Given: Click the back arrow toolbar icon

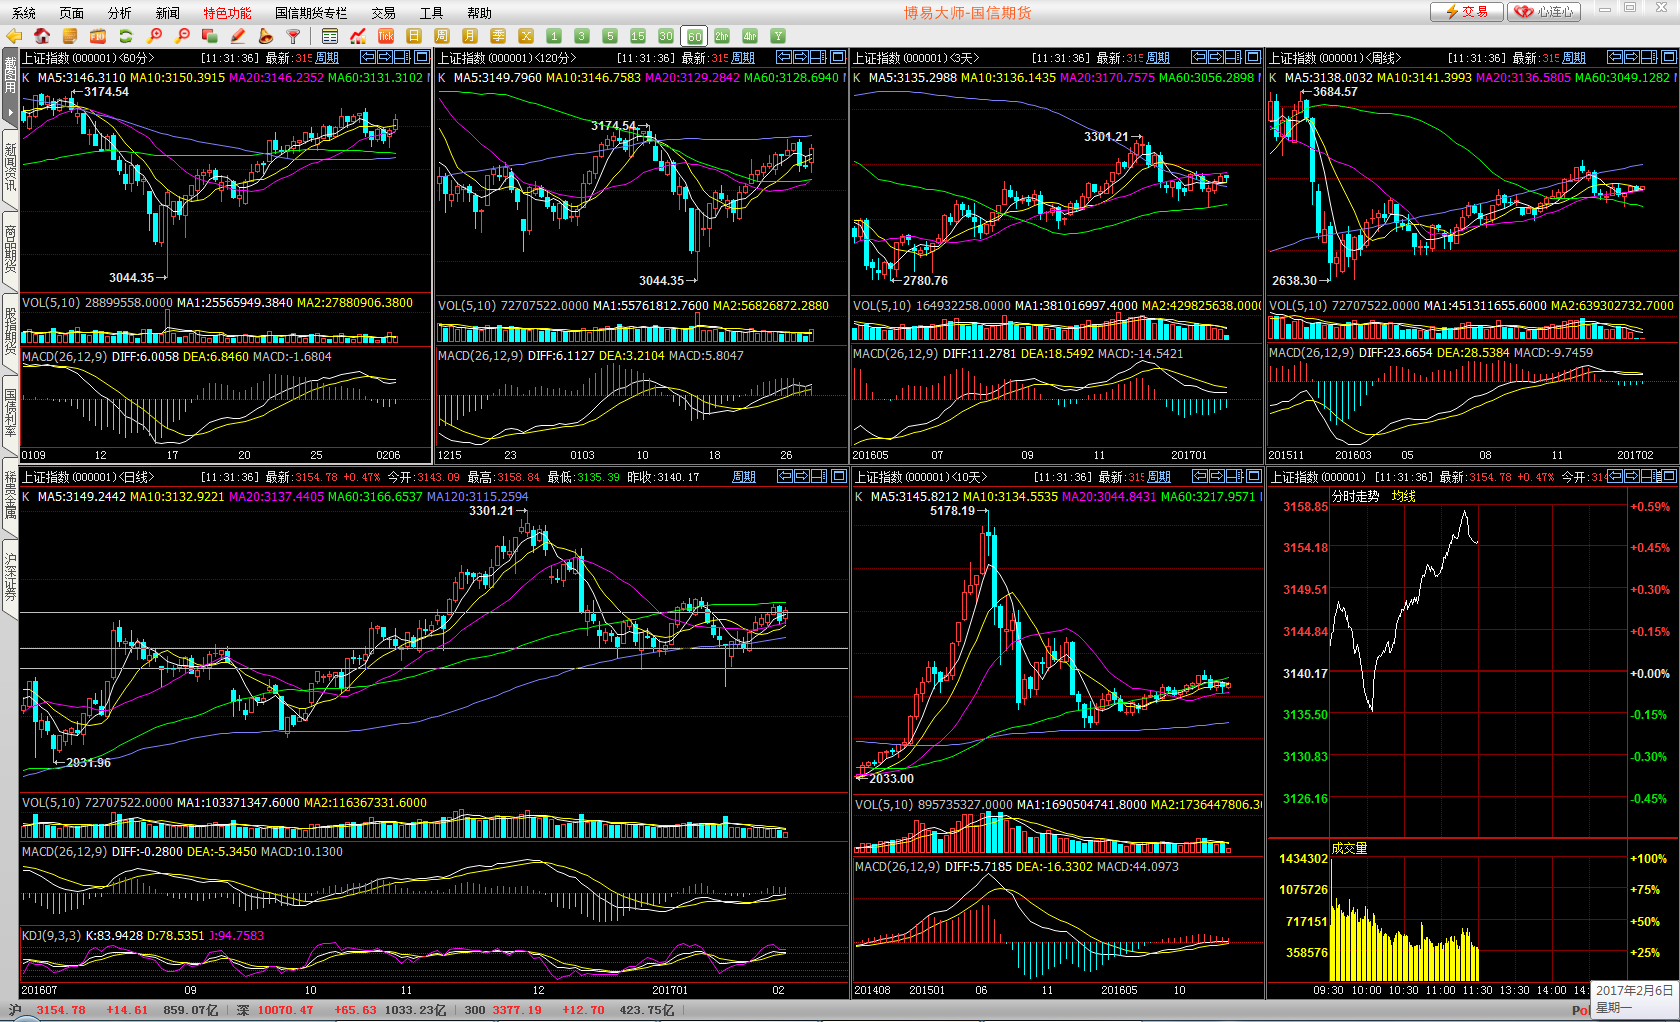Looking at the screenshot, I should pos(14,36).
